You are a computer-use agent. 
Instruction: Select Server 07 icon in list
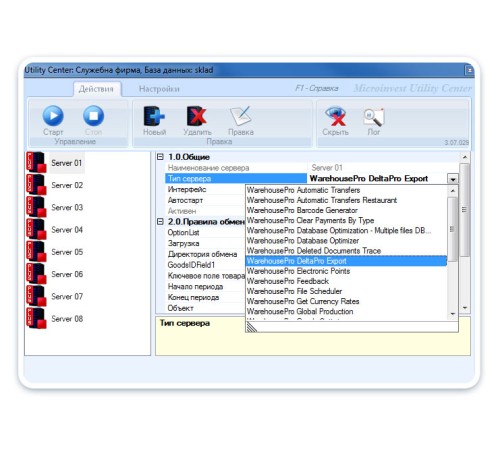click(36, 296)
